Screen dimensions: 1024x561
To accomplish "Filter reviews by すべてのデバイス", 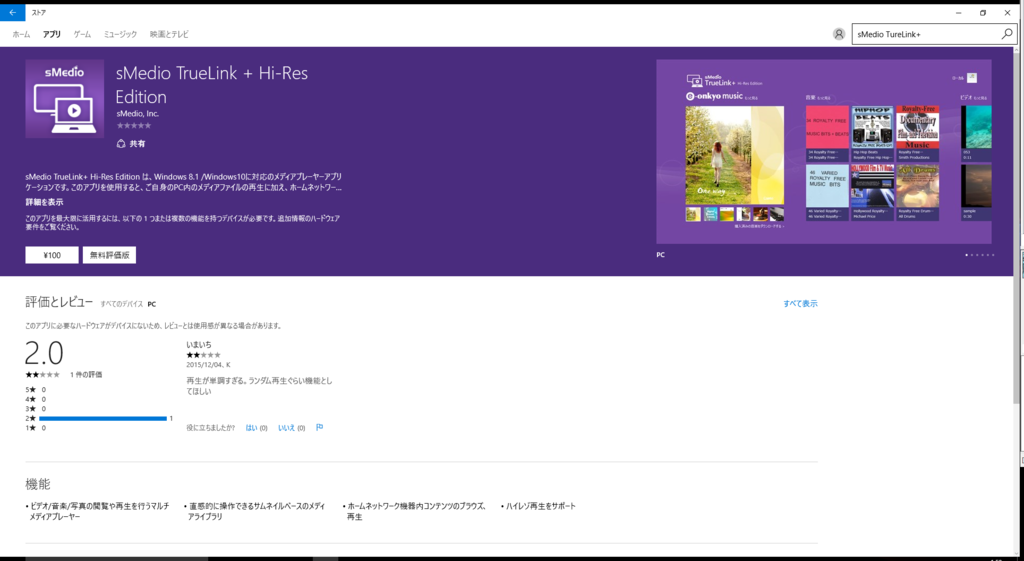I will pyautogui.click(x=121, y=304).
